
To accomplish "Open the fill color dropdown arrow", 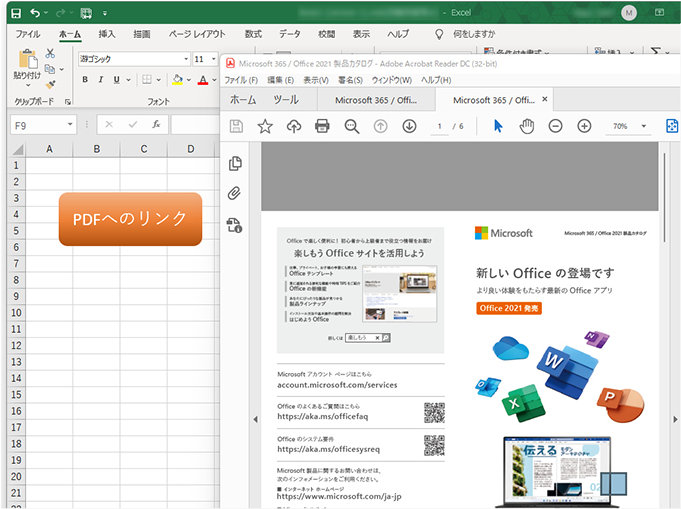I will 189,80.
